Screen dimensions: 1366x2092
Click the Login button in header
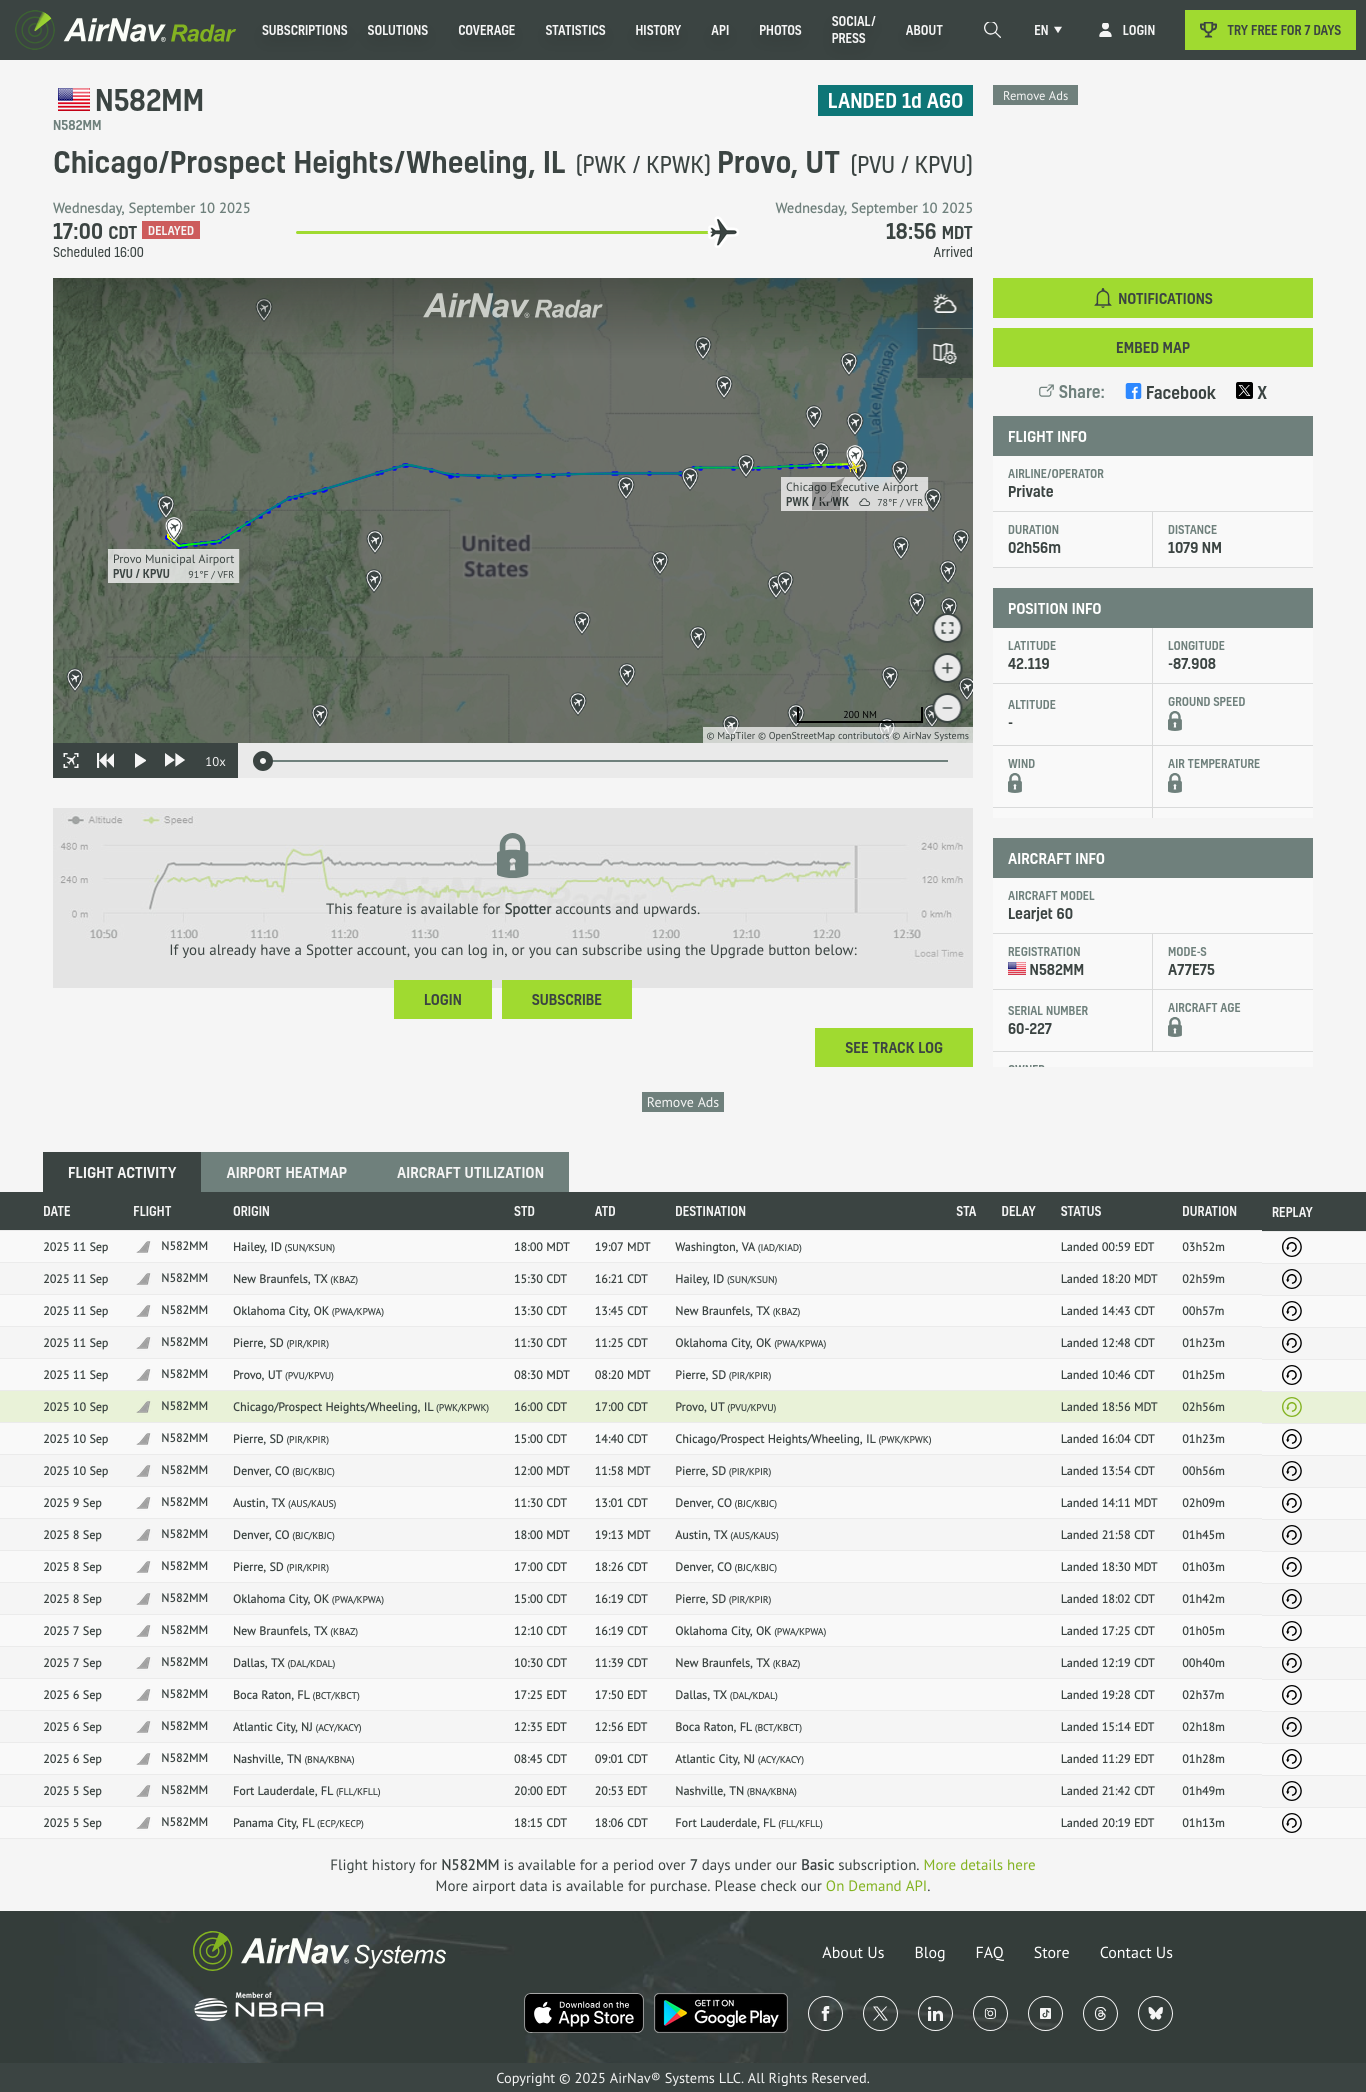click(1127, 30)
